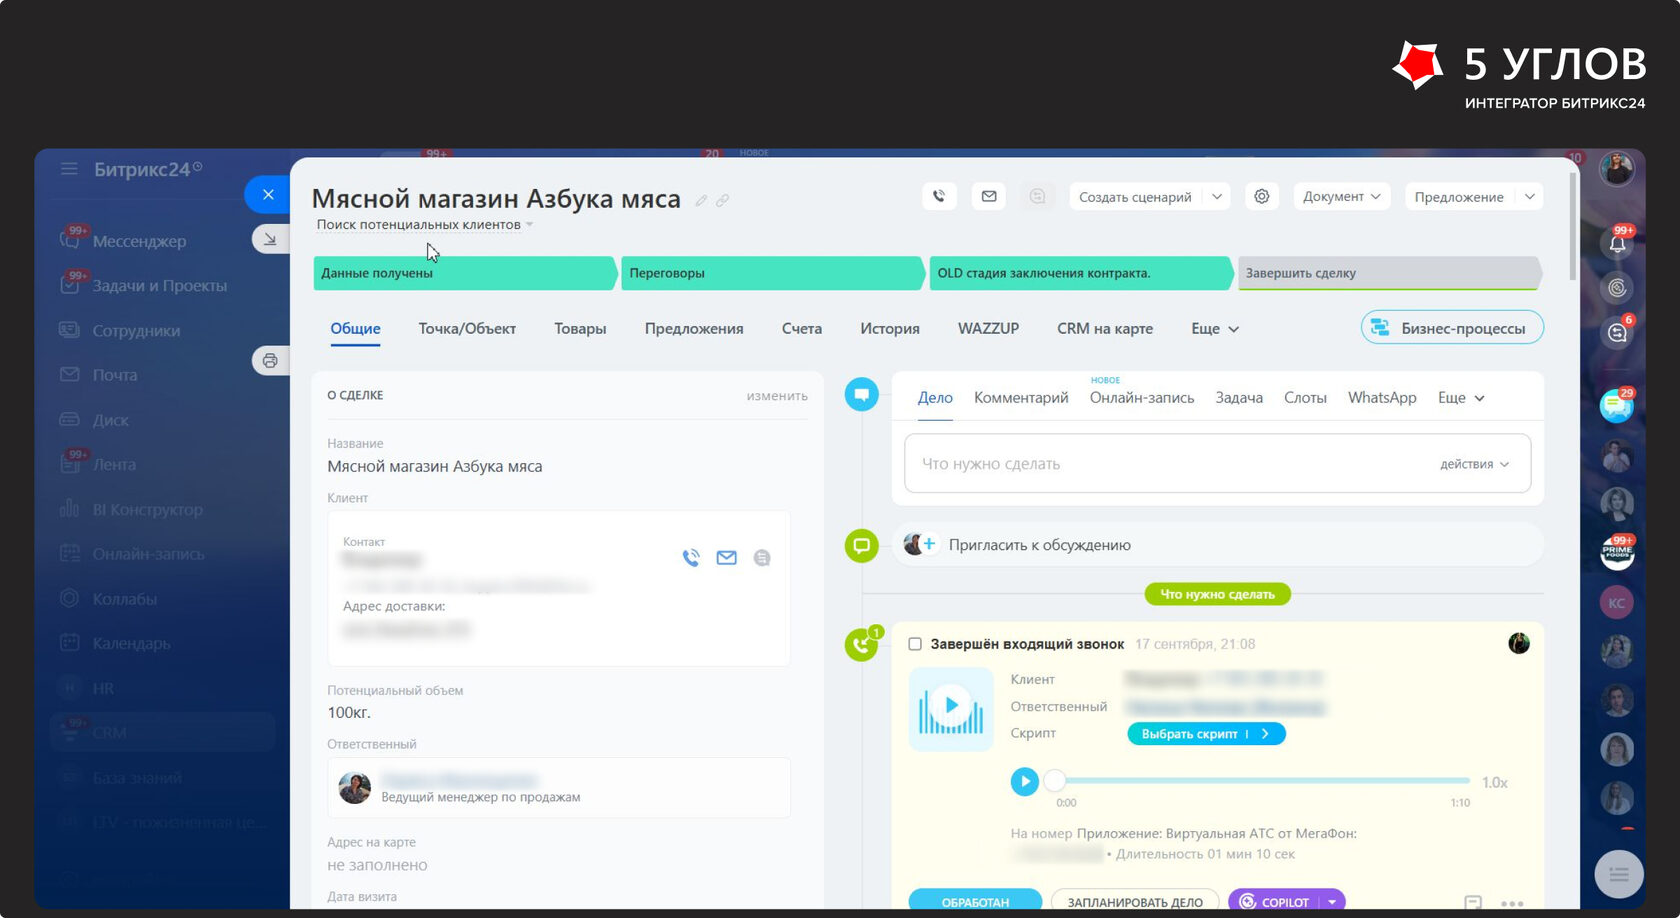Click the Выбрать скрипт button

tap(1206, 734)
